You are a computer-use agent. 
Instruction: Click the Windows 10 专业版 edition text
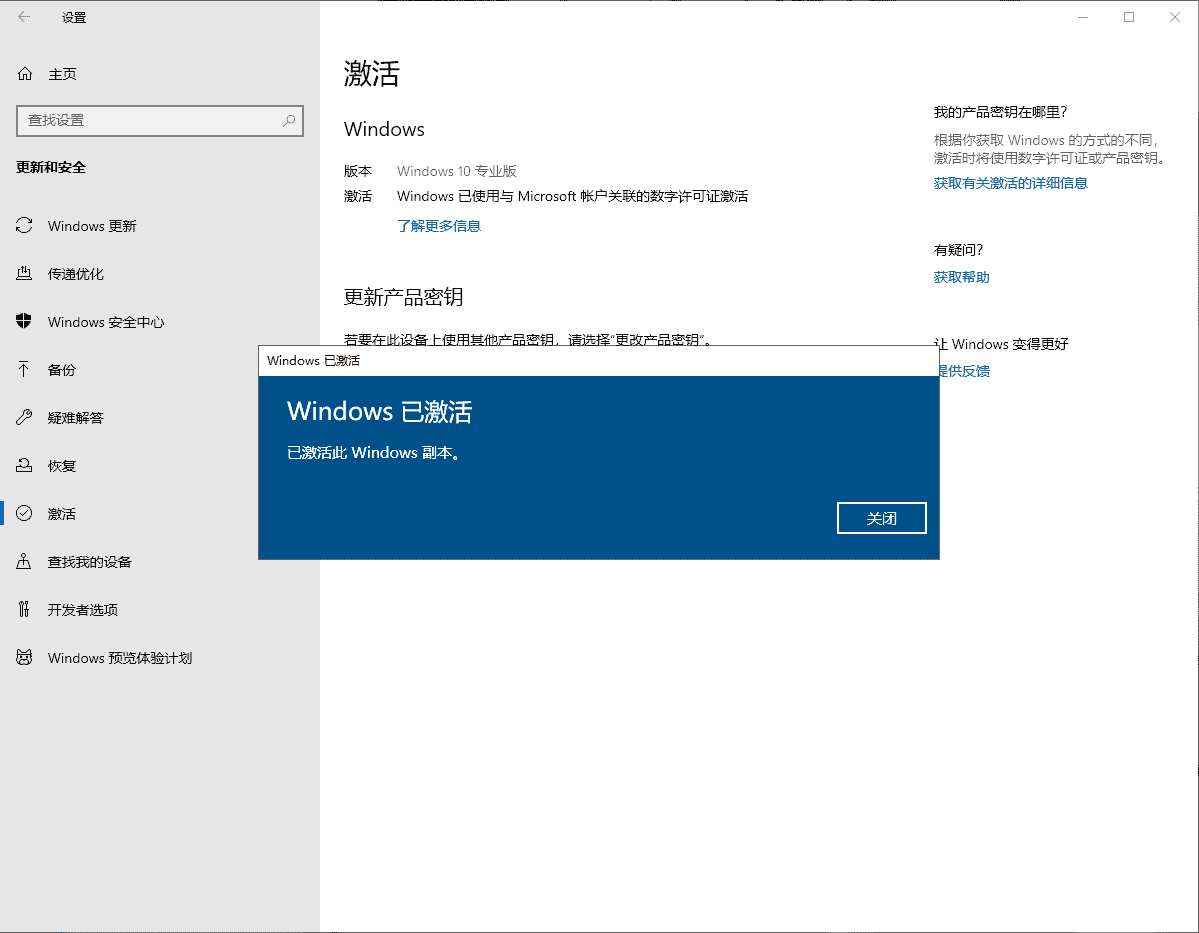[x=457, y=171]
